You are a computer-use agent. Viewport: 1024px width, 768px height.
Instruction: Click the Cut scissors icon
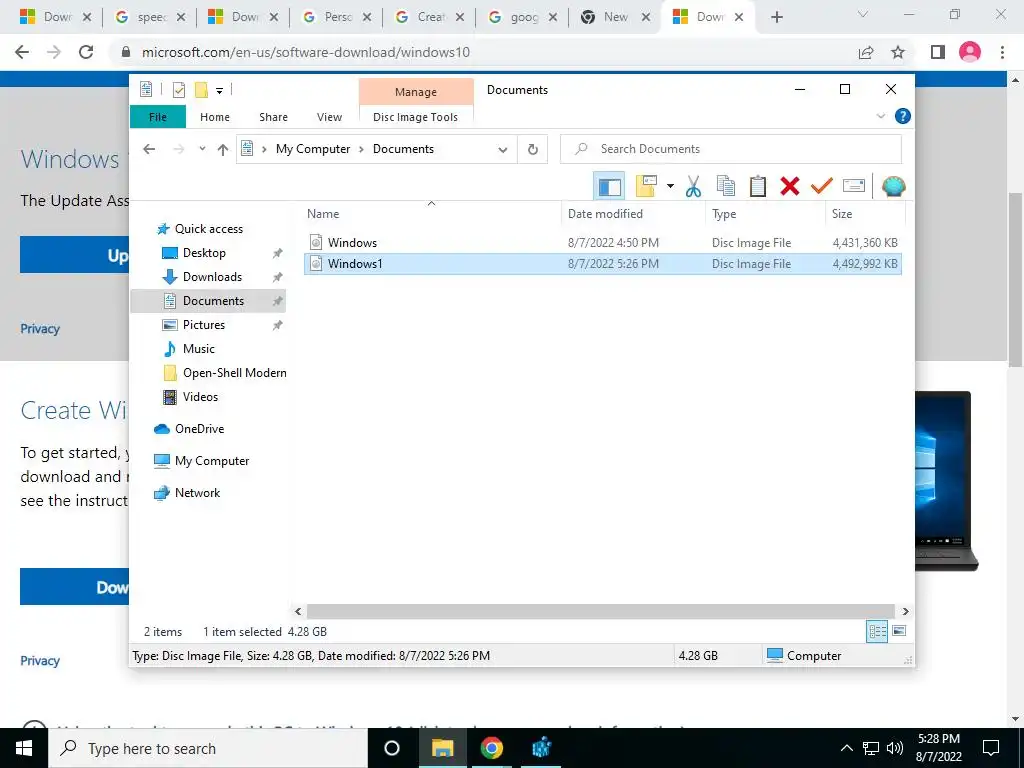pos(693,187)
